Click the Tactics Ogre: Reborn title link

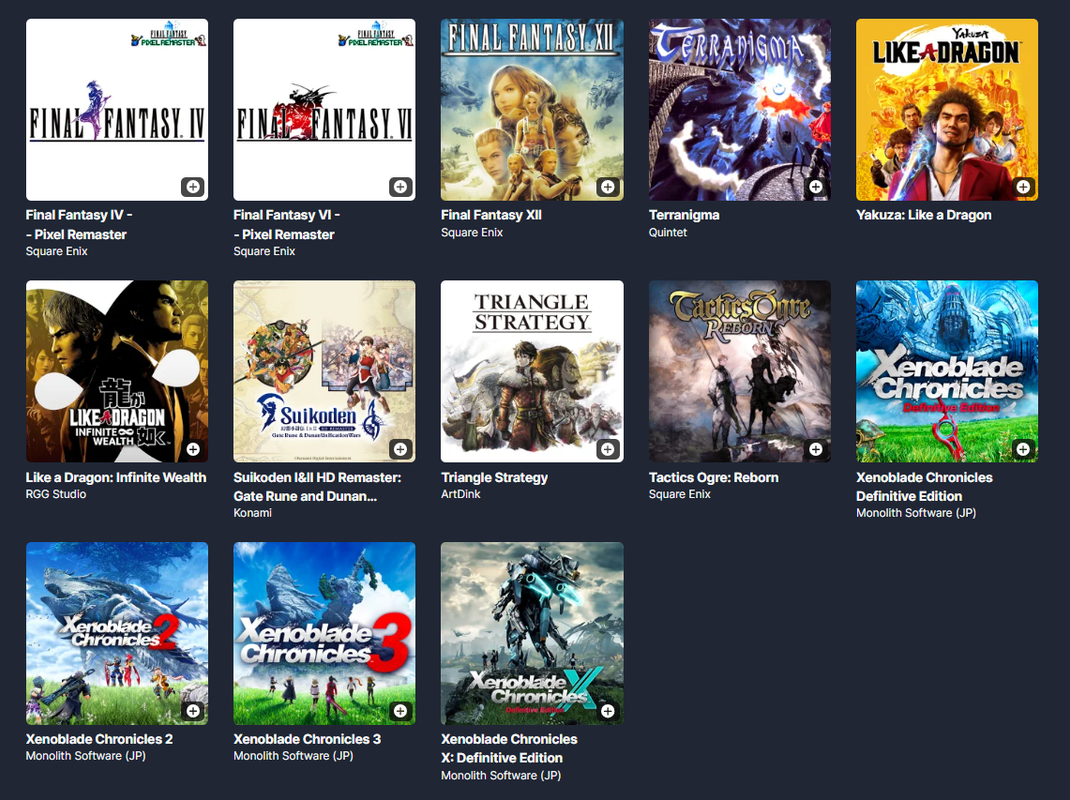pos(714,477)
